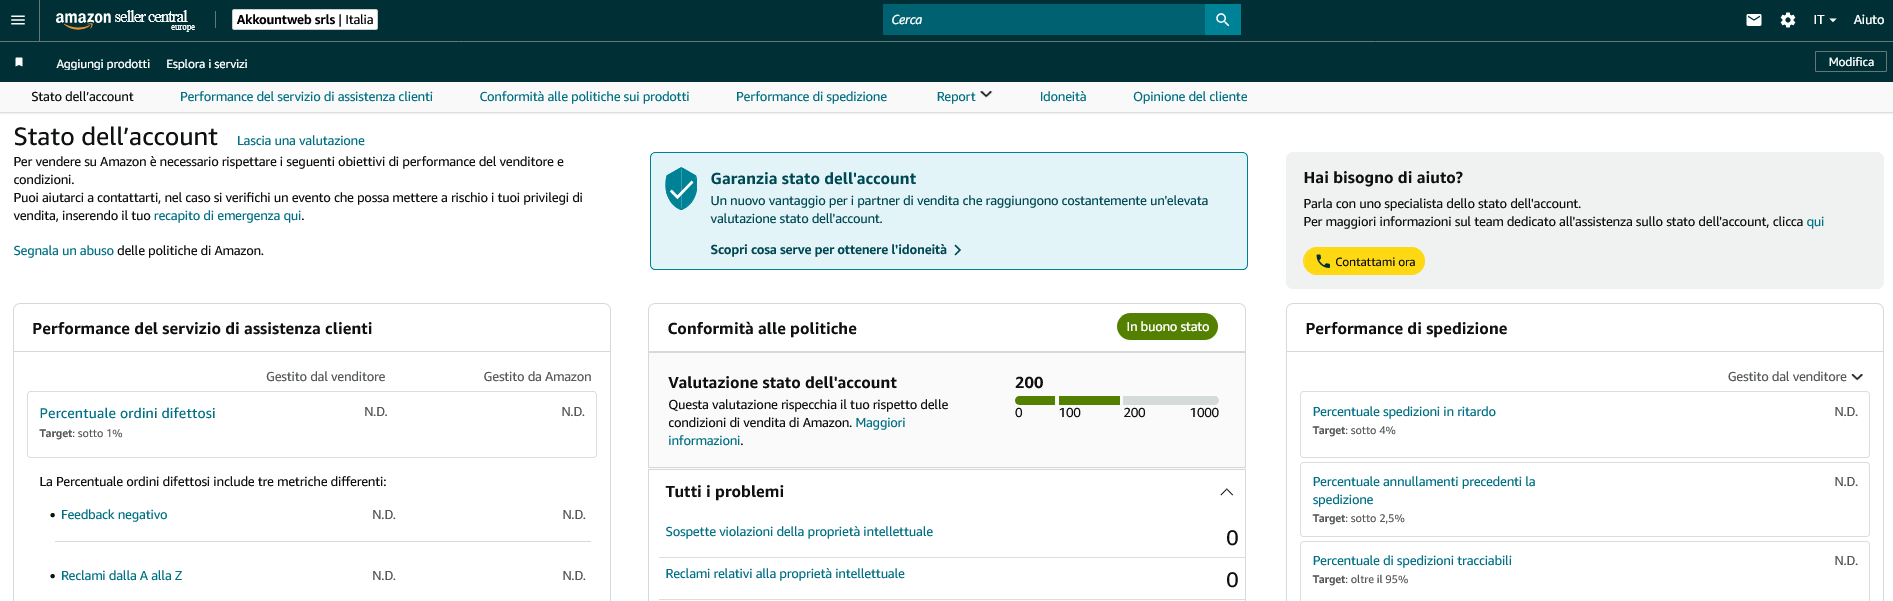Viewport: 1893px width, 601px height.
Task: Open the Report dropdown menu
Action: [x=964, y=96]
